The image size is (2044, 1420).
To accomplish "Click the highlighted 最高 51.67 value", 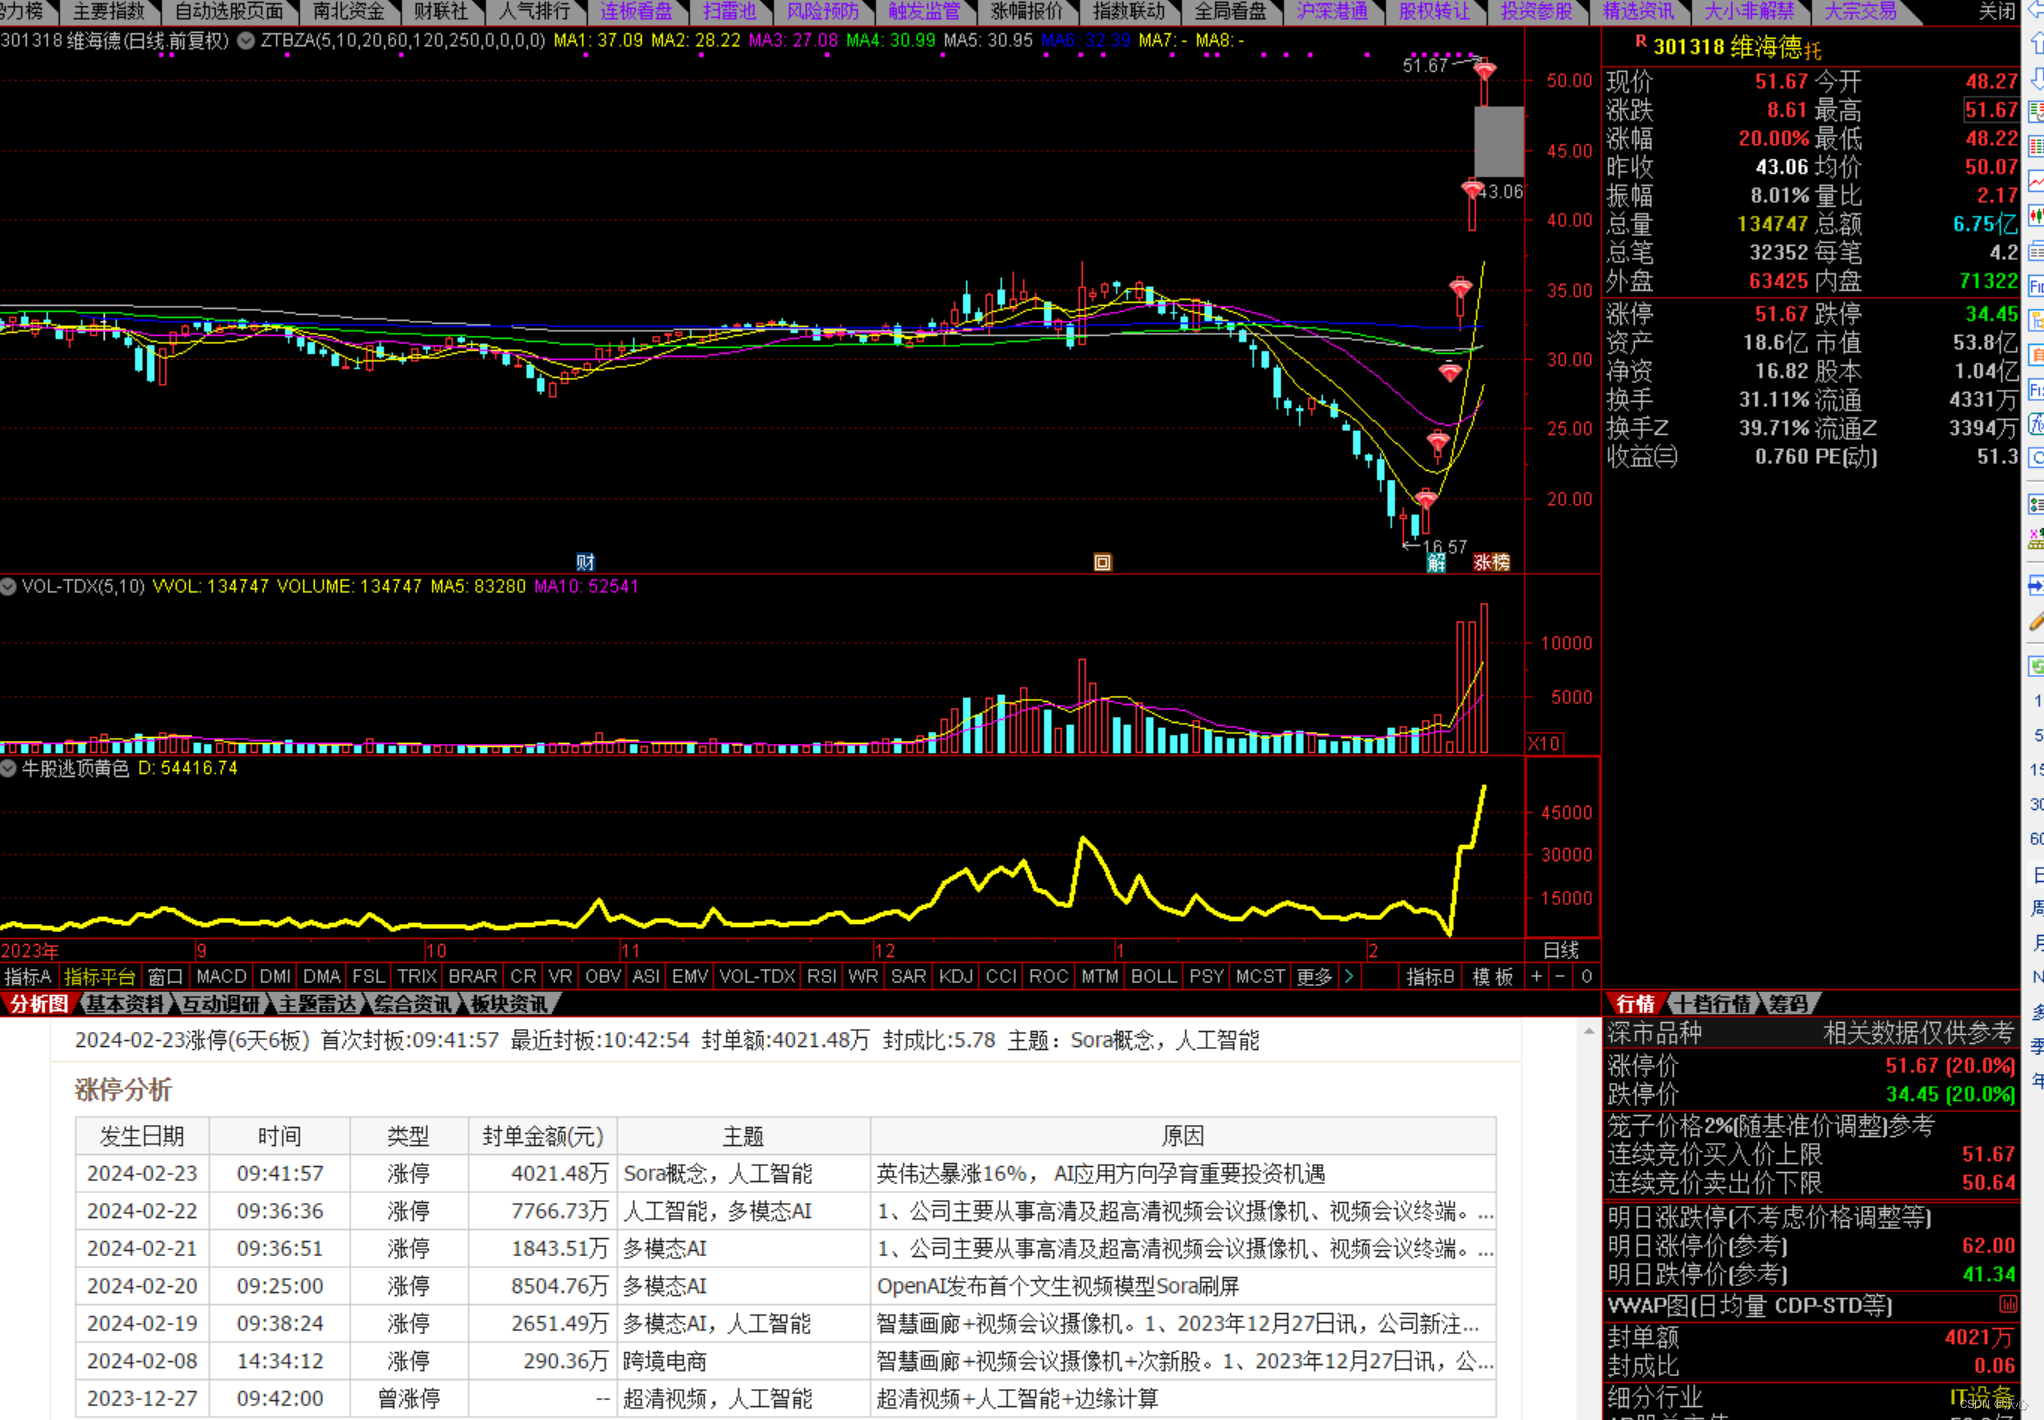I will (1991, 110).
